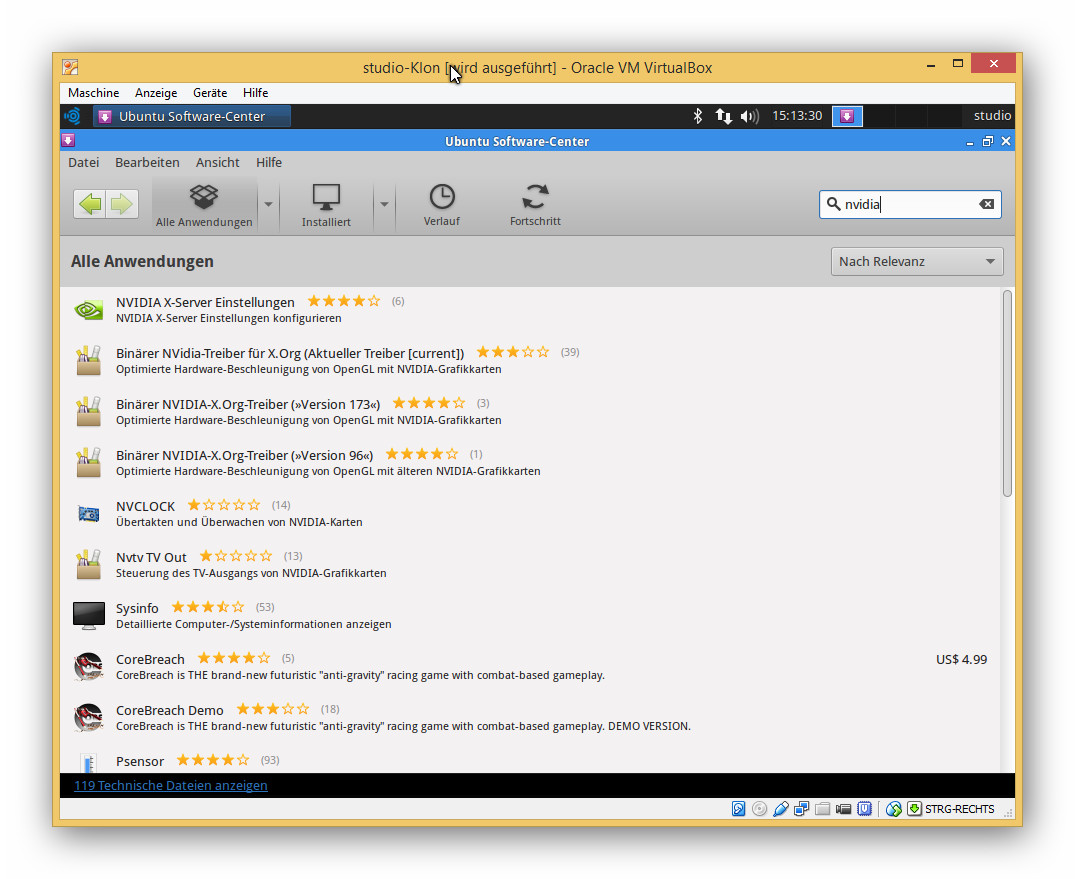
Task: Click the VirtualBox mouse integration status icon
Action: point(893,809)
